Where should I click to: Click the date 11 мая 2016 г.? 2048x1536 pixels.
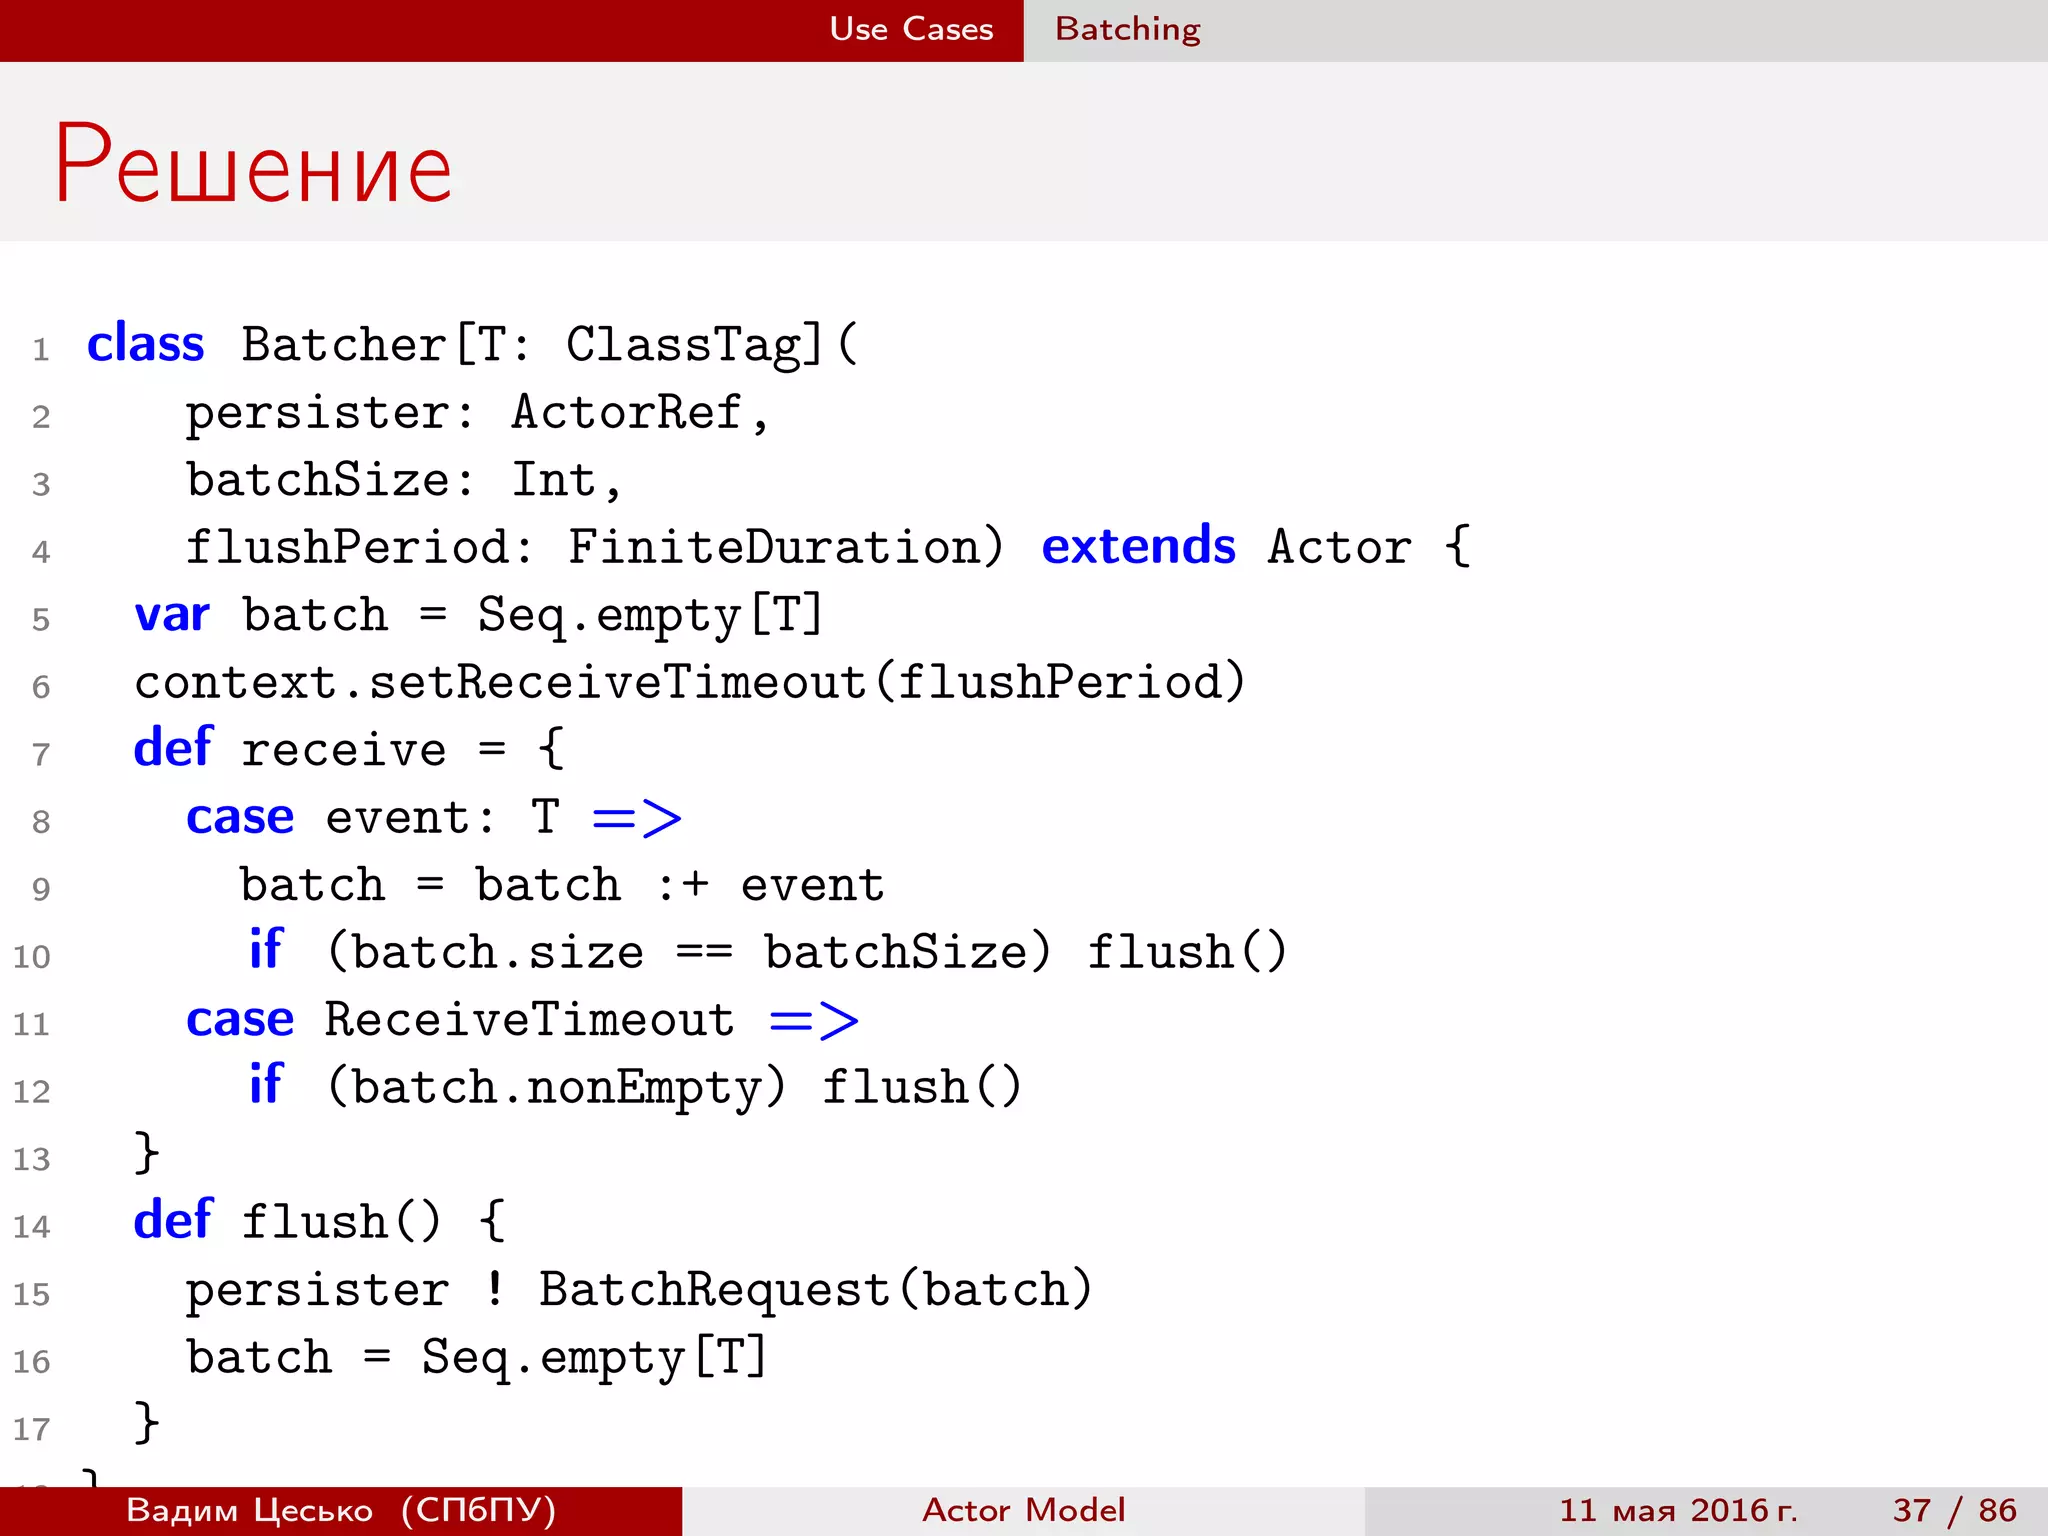click(1678, 1510)
